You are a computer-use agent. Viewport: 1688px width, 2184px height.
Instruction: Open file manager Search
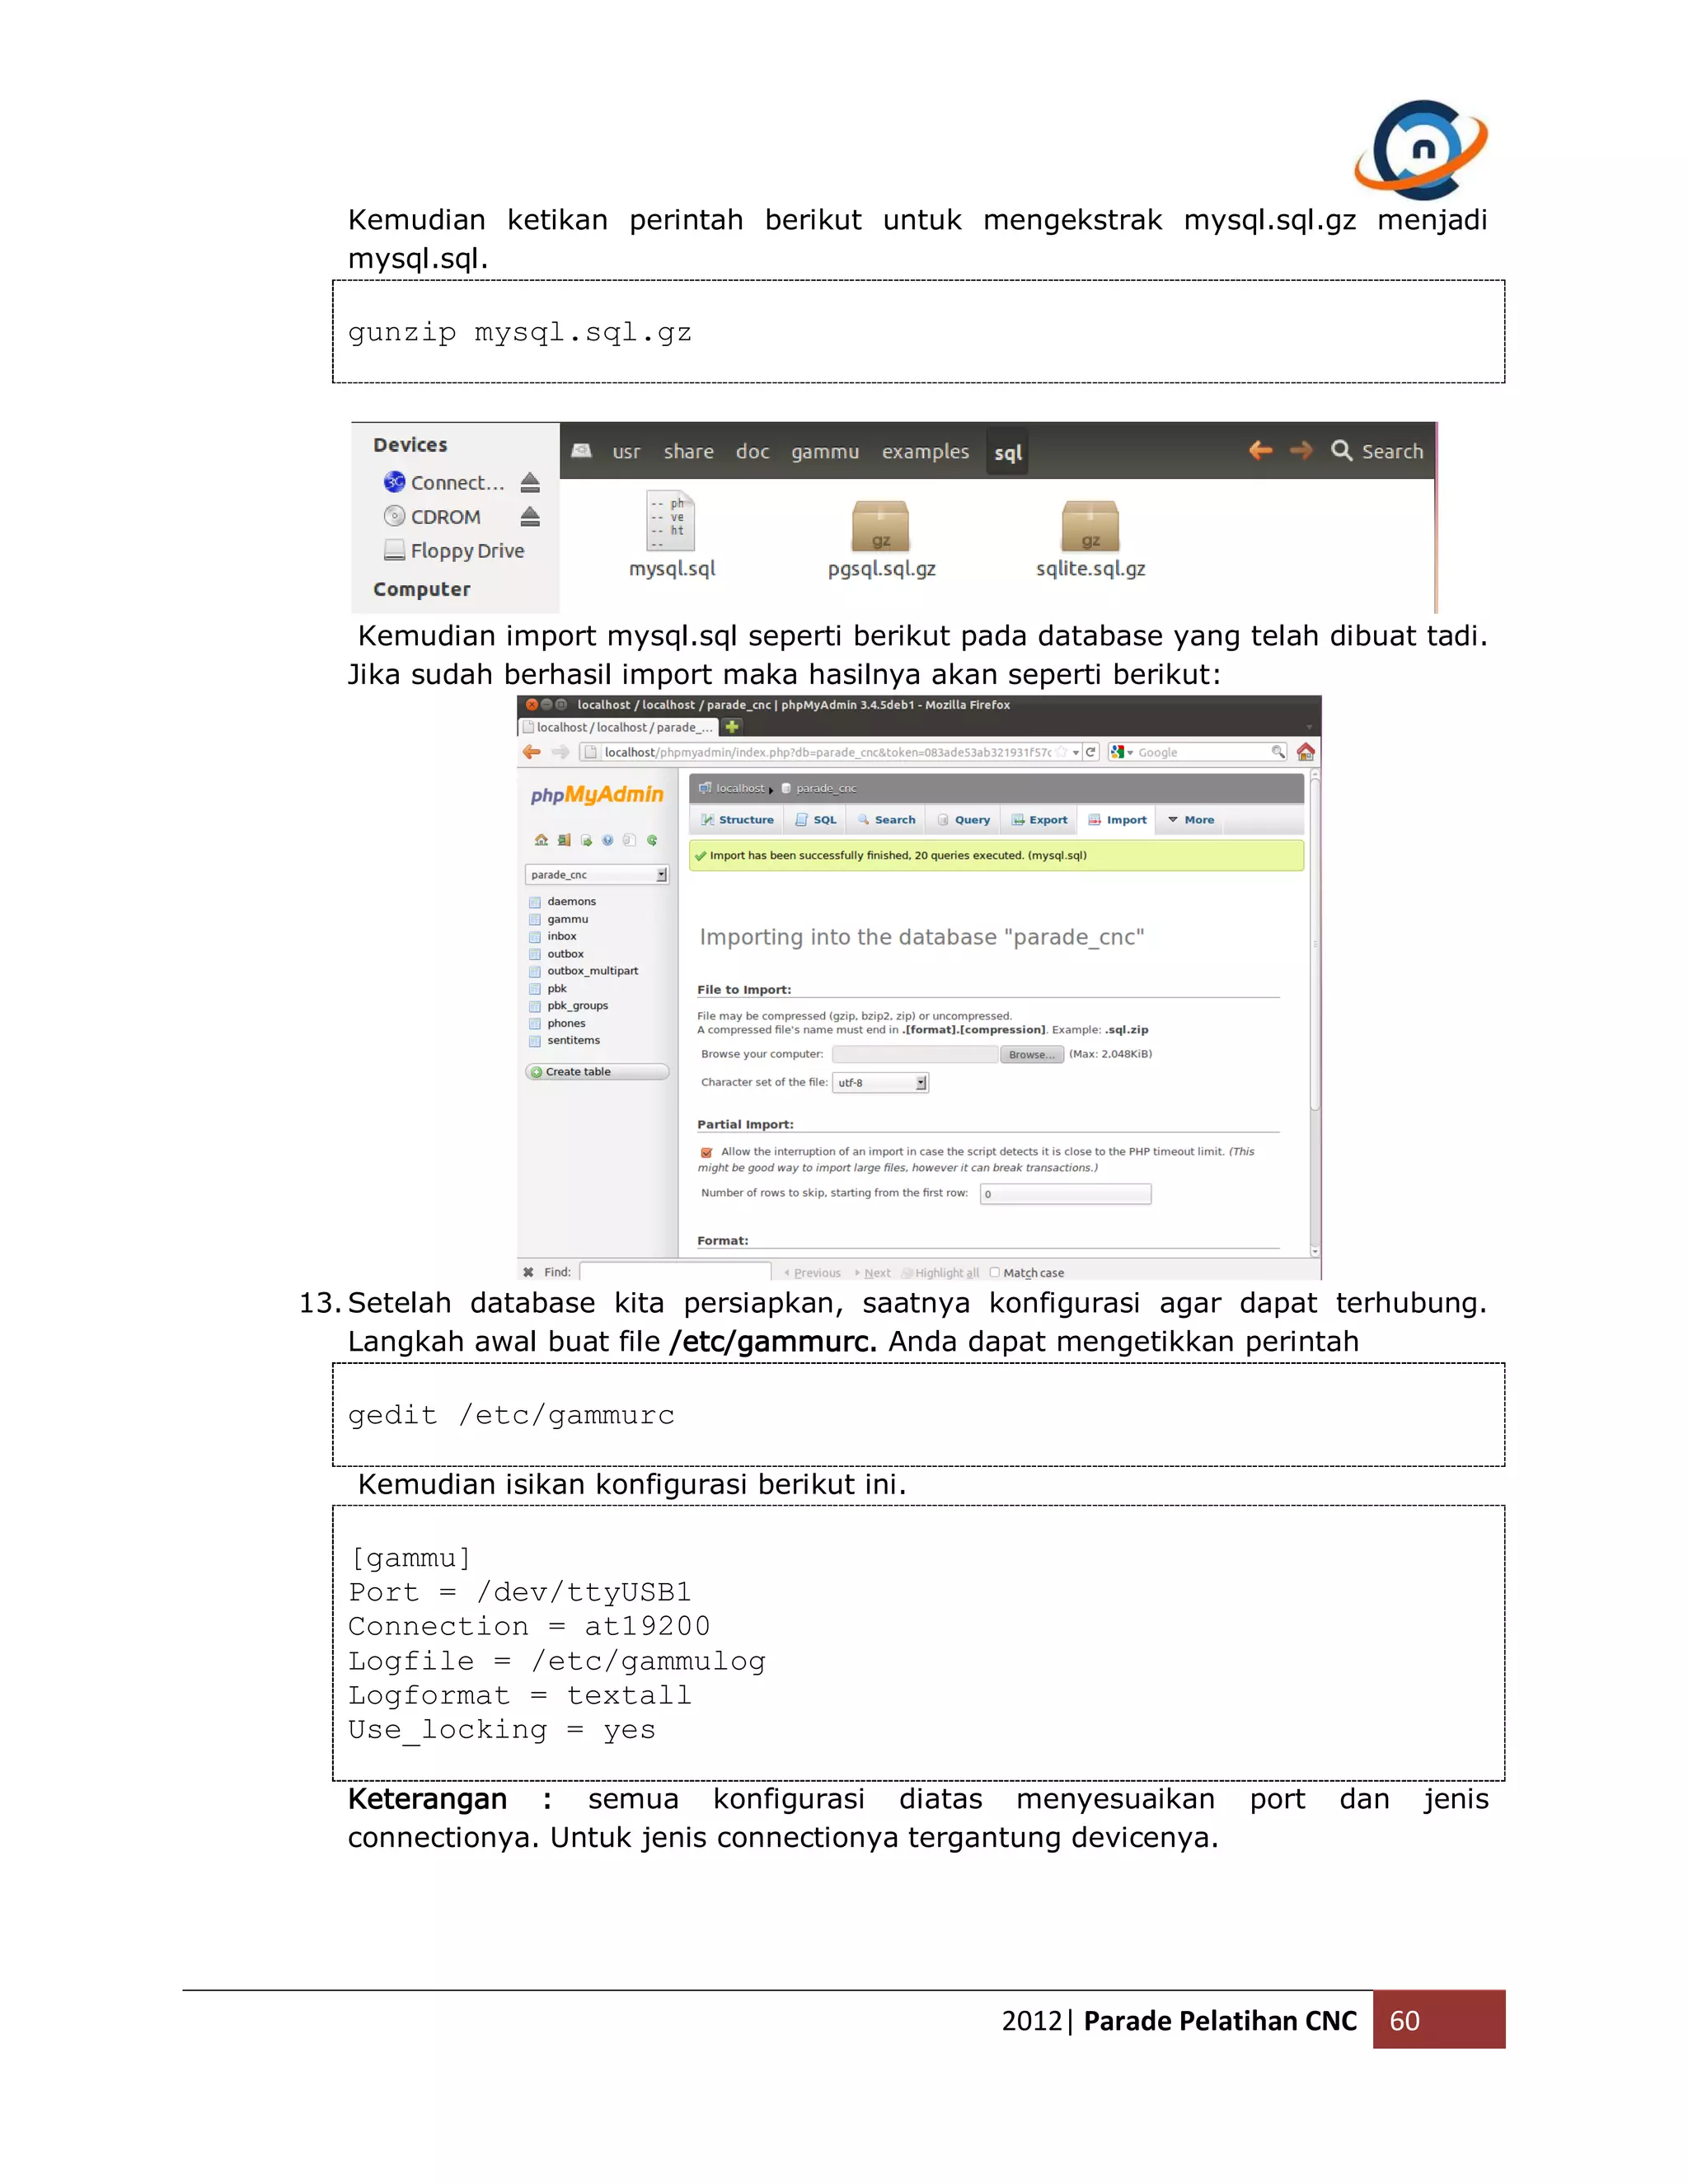click(x=1377, y=451)
